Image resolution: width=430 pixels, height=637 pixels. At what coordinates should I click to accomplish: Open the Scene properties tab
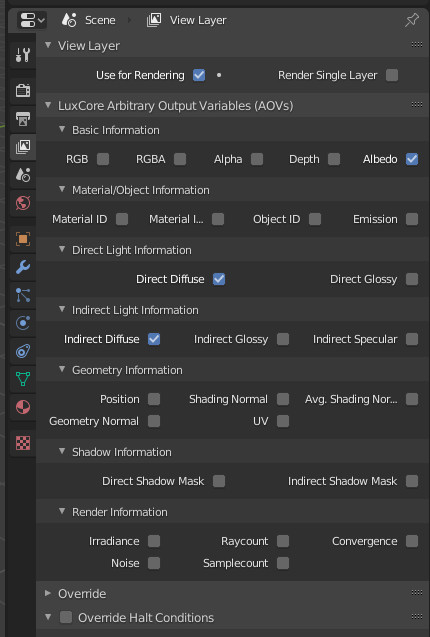tap(23, 175)
